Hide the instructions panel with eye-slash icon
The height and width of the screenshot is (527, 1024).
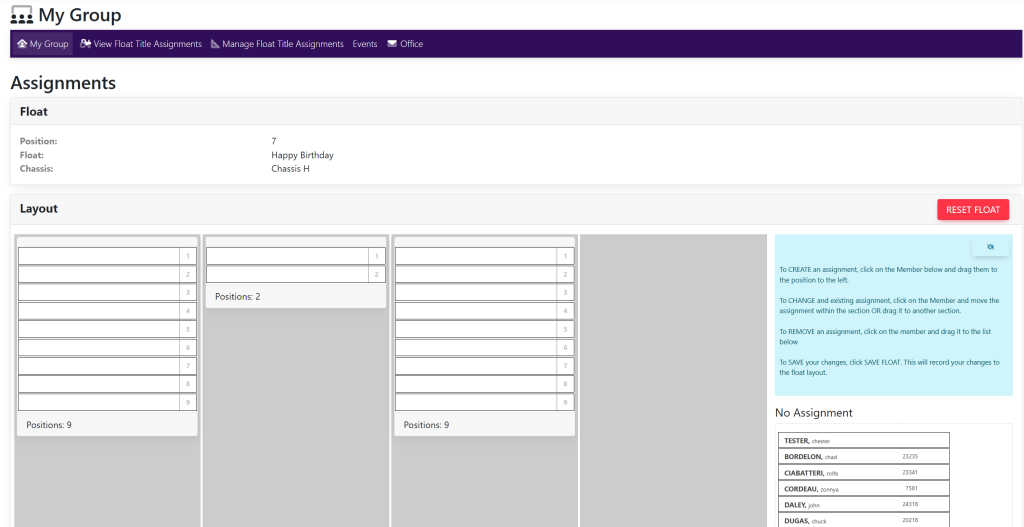click(x=990, y=247)
